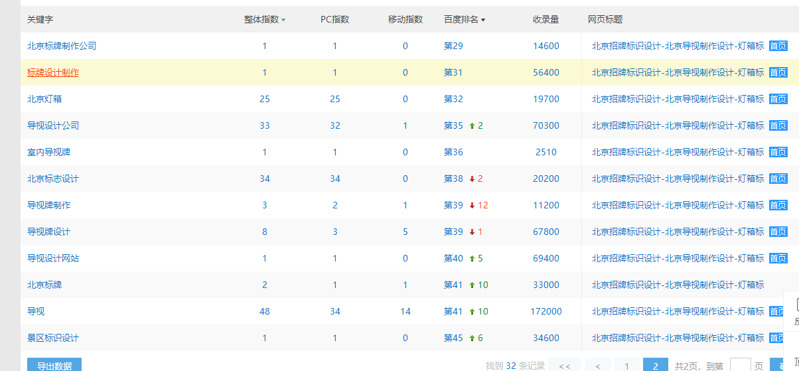Click 首页 badge in 导视设计网站 row
Viewport: 799px width, 371px height.
(778, 258)
